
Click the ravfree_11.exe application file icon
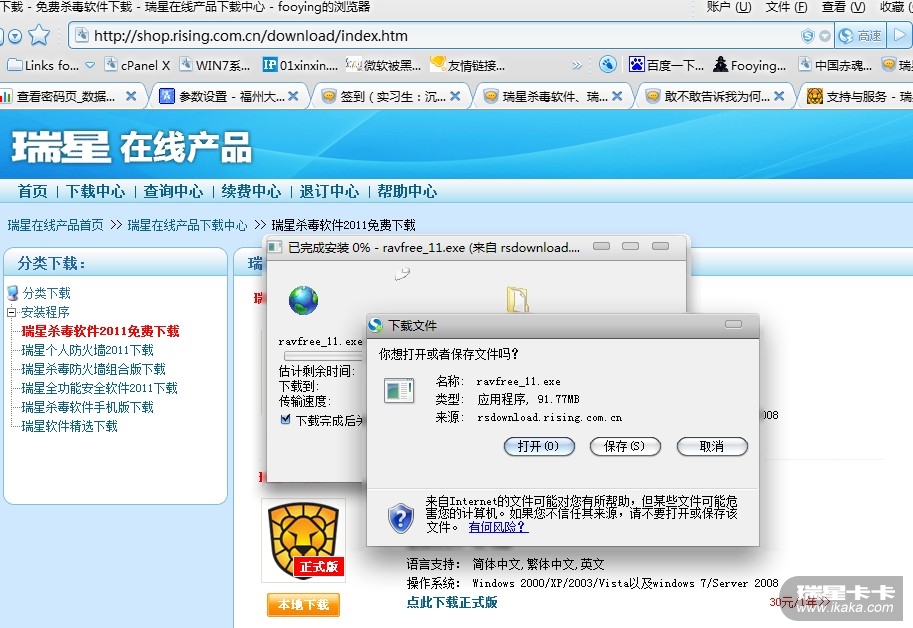pyautogui.click(x=399, y=391)
